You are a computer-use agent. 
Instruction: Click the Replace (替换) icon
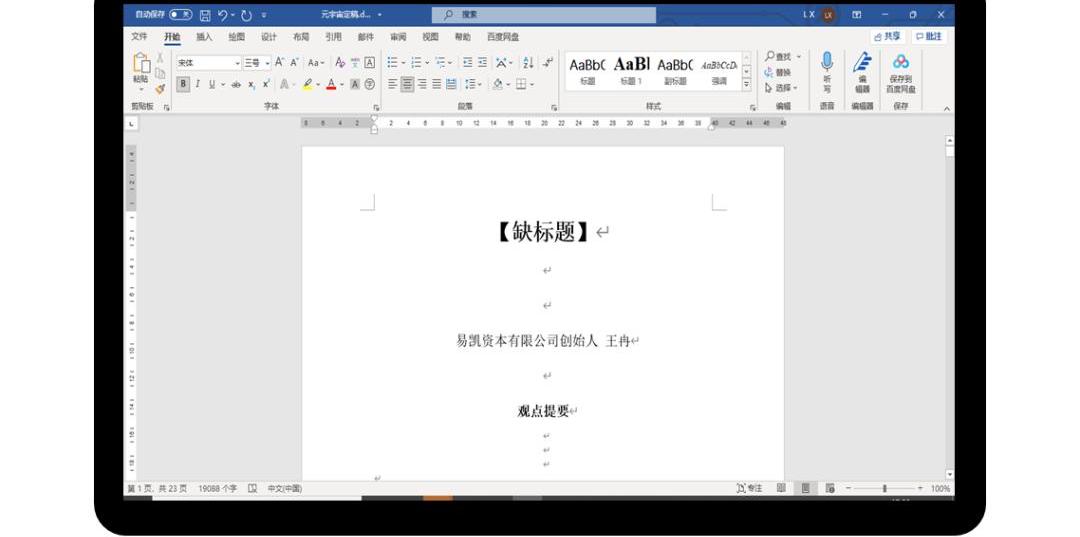778,72
